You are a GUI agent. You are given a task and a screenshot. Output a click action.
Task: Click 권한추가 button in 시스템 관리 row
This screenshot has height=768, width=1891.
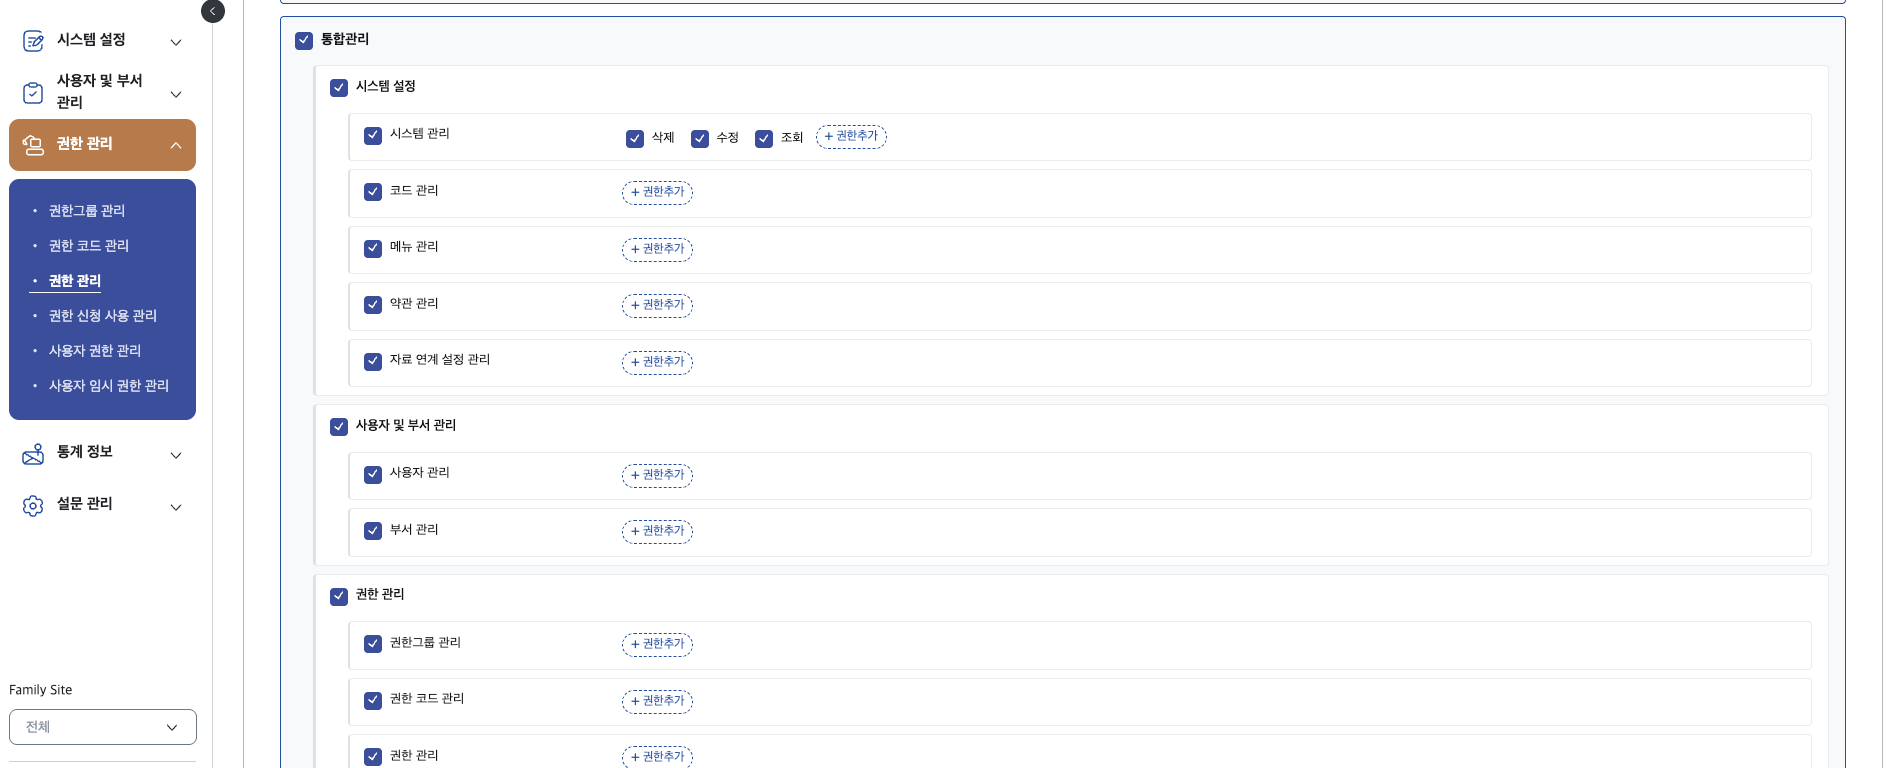click(851, 137)
